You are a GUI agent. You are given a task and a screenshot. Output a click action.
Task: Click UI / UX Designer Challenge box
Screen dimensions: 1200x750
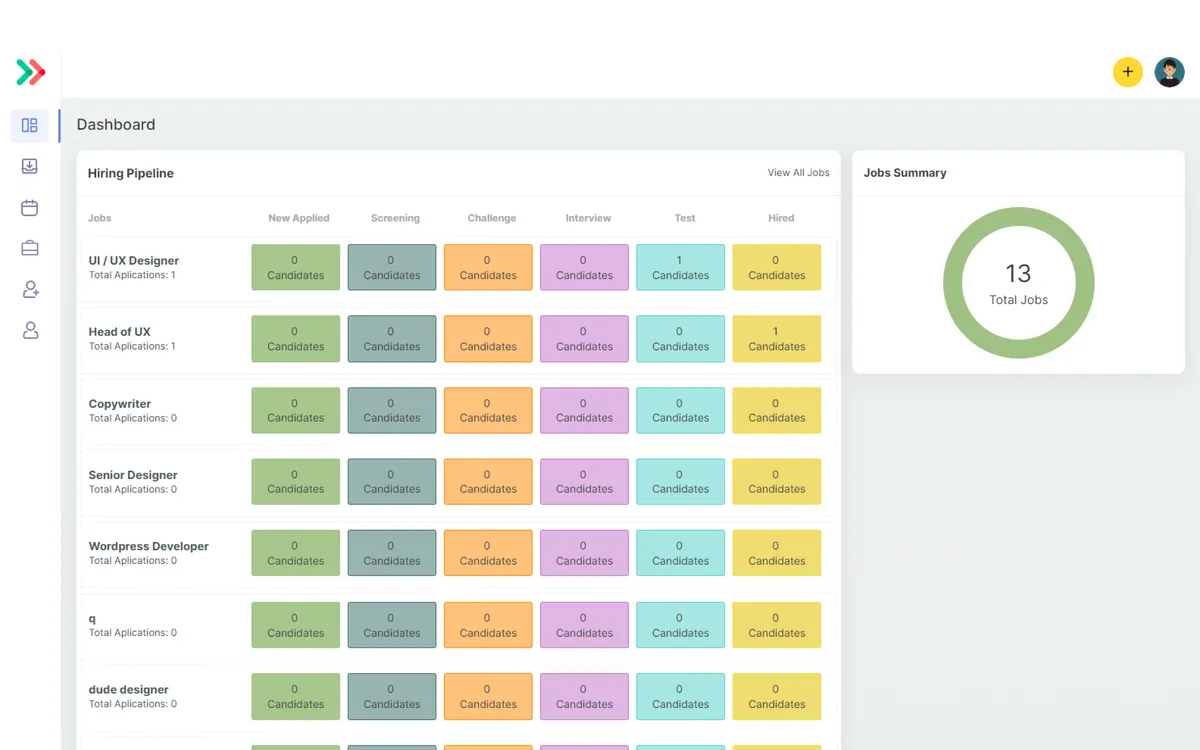point(488,267)
